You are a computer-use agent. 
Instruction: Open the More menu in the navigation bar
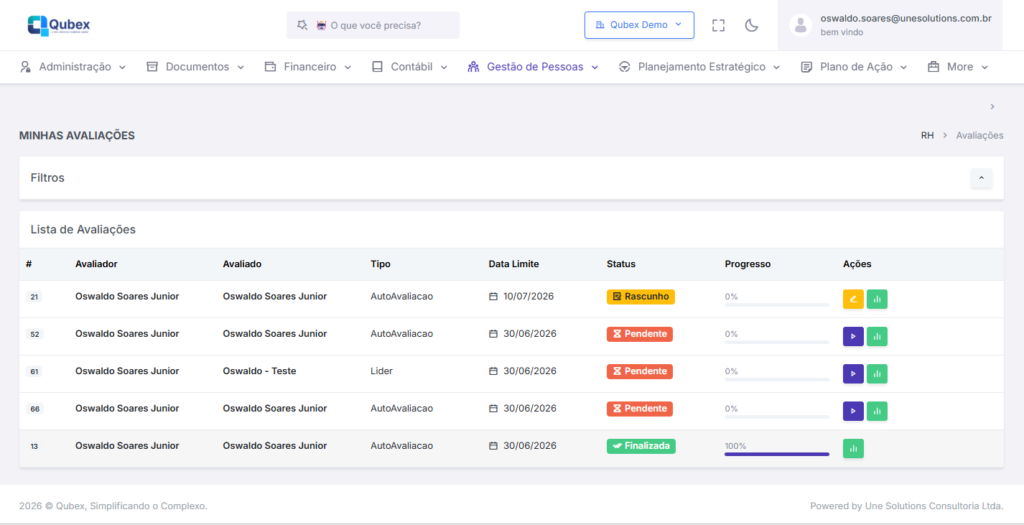(958, 67)
